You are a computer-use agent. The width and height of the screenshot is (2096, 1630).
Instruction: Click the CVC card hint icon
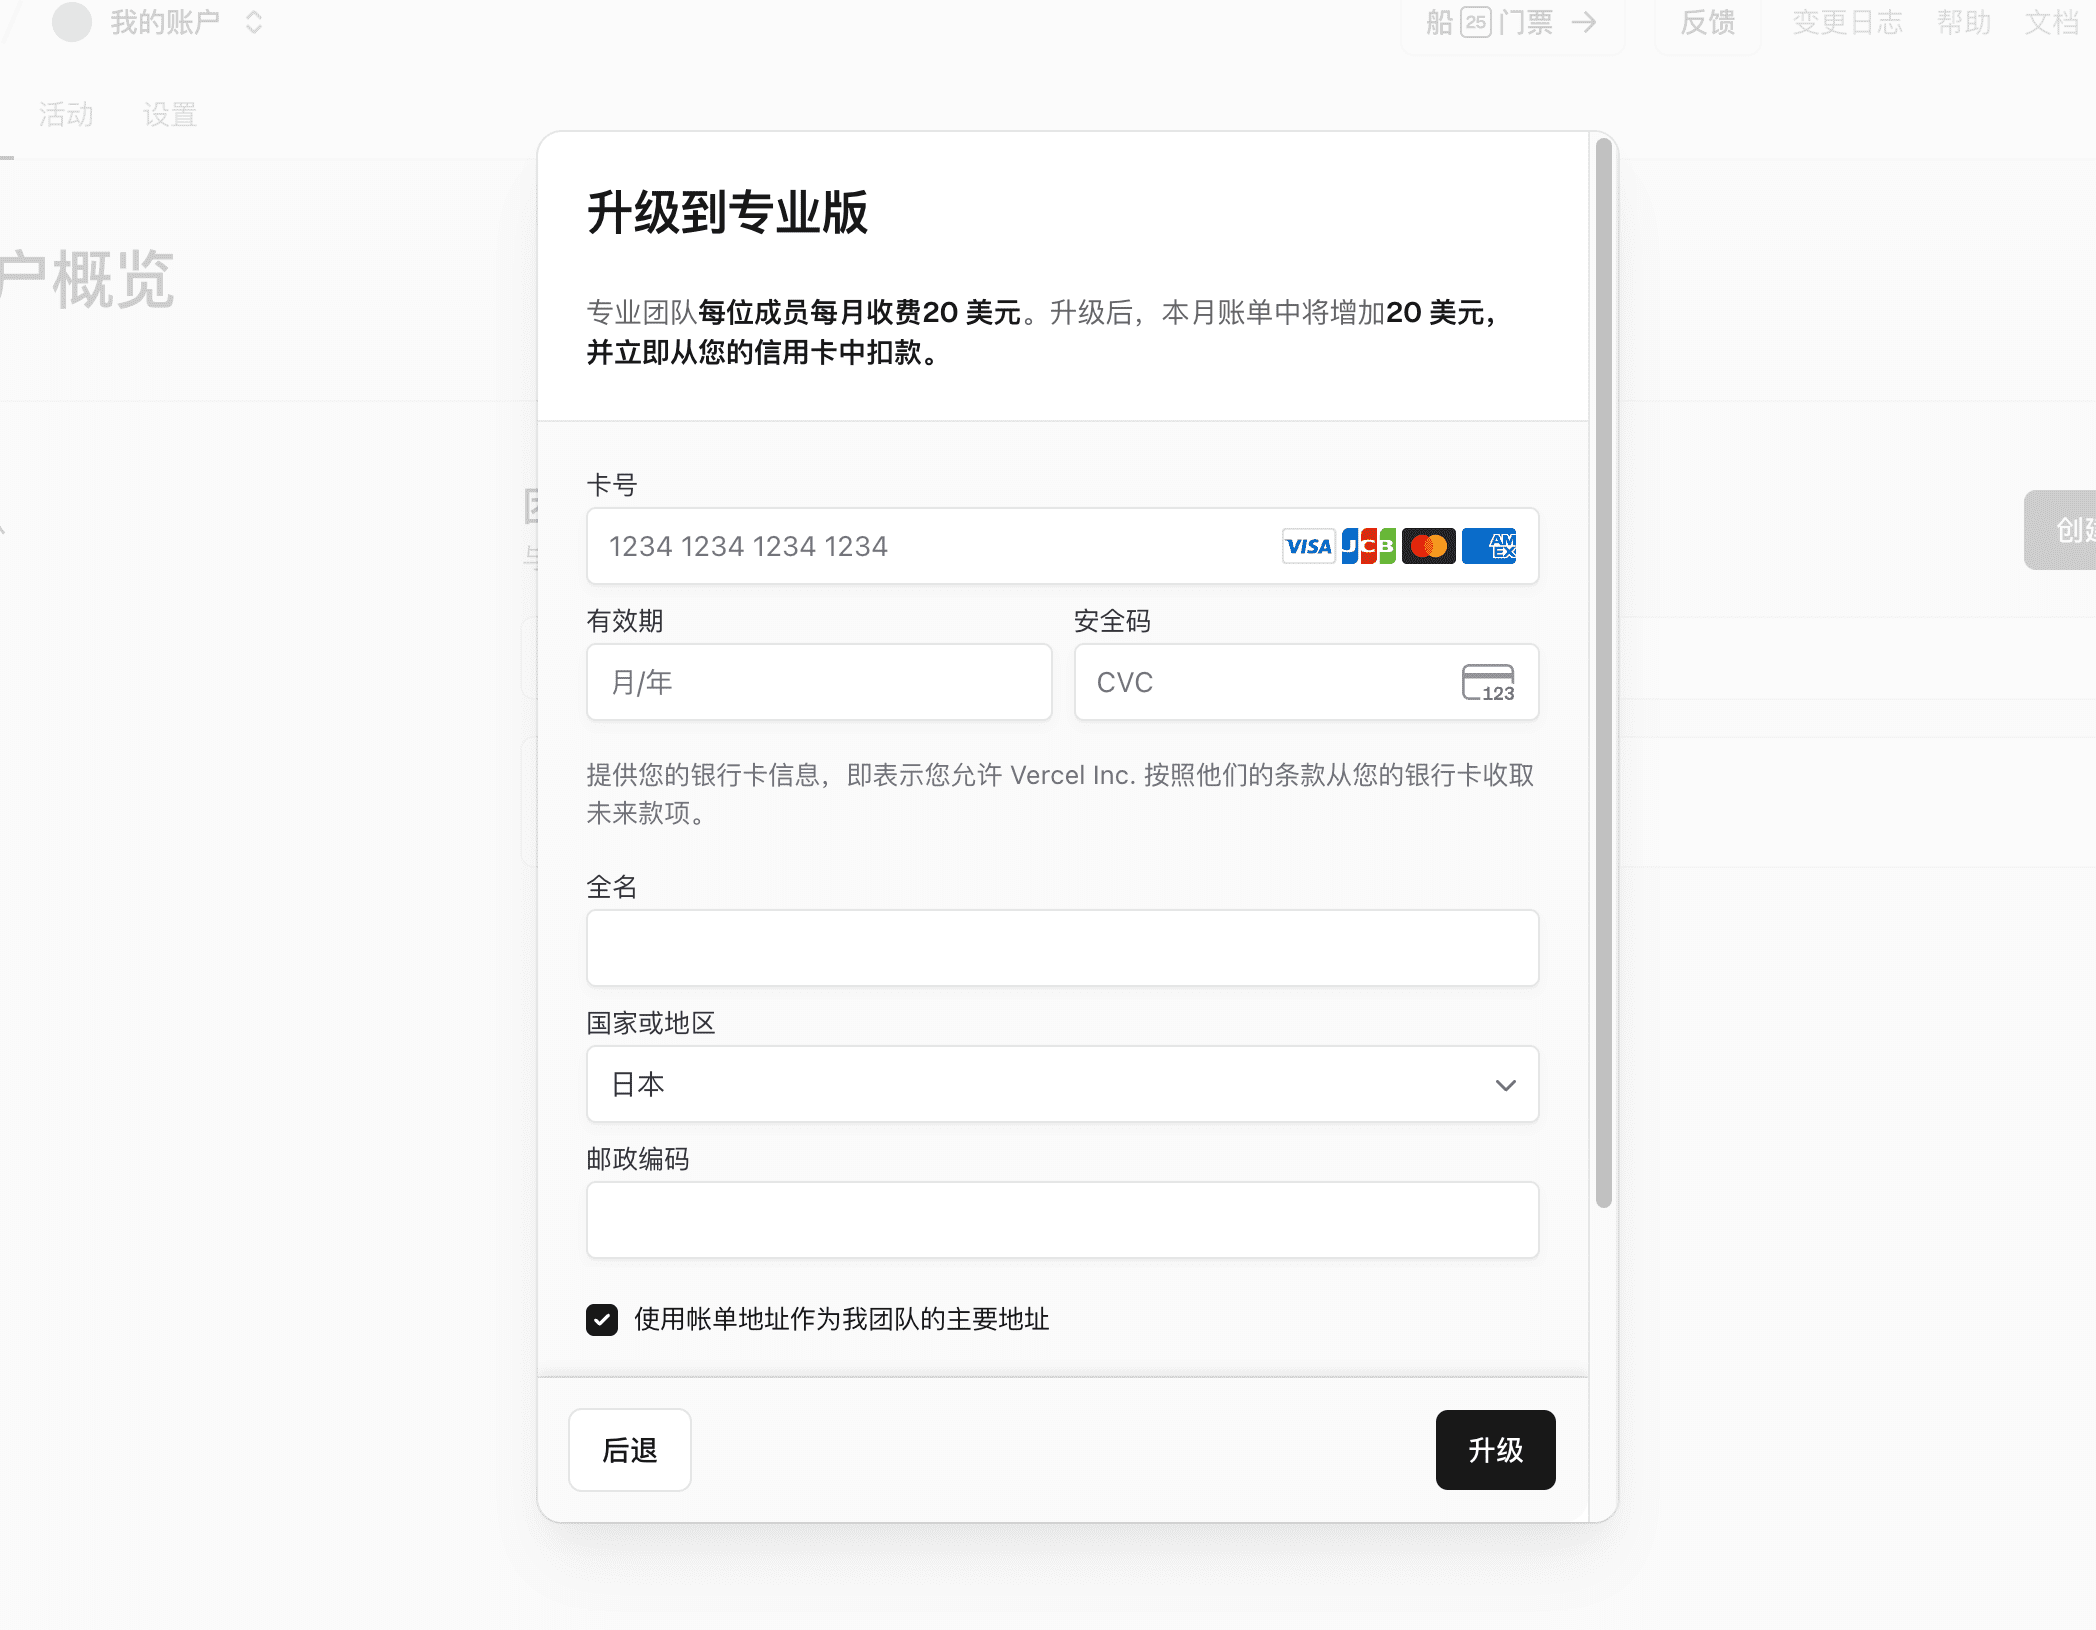[x=1488, y=682]
